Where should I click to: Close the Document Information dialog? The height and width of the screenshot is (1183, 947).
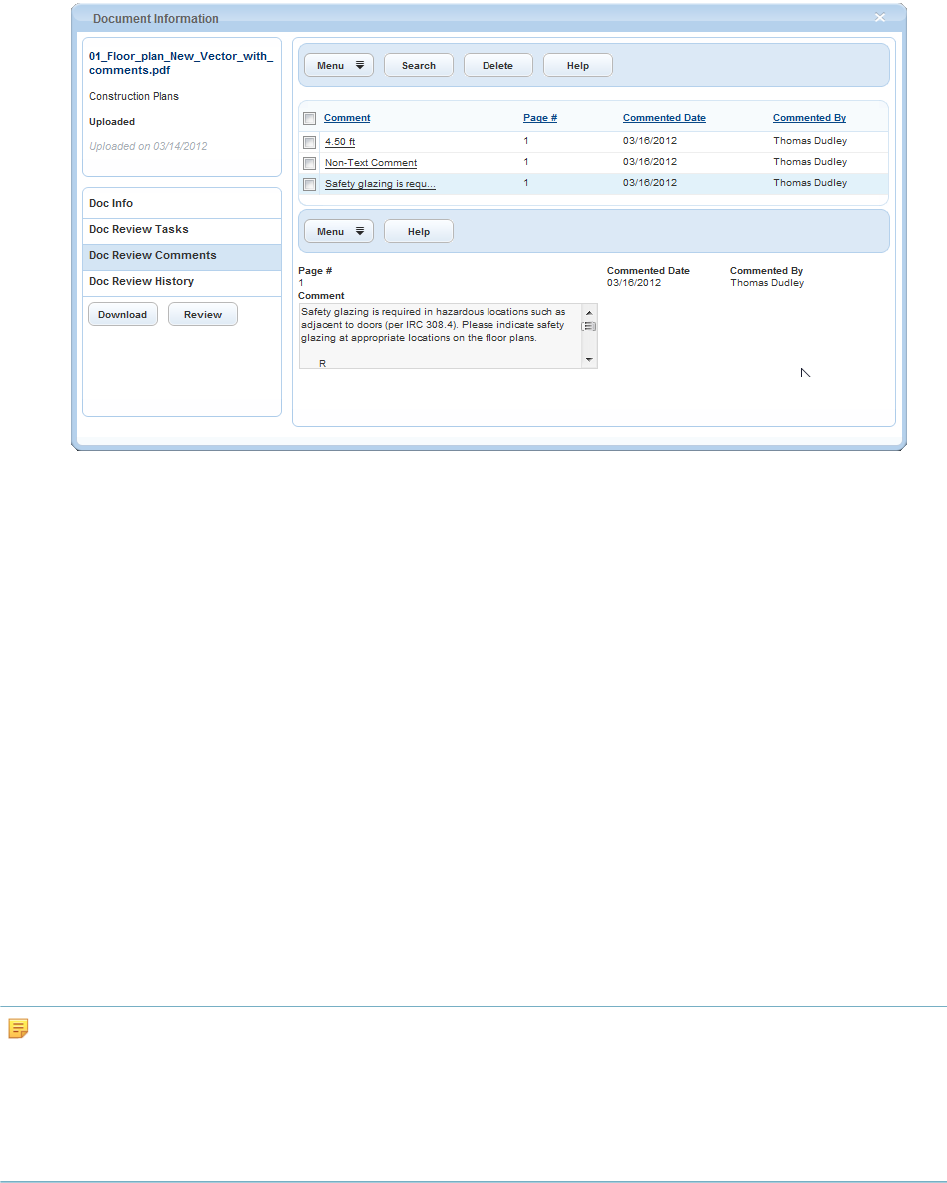tap(879, 17)
